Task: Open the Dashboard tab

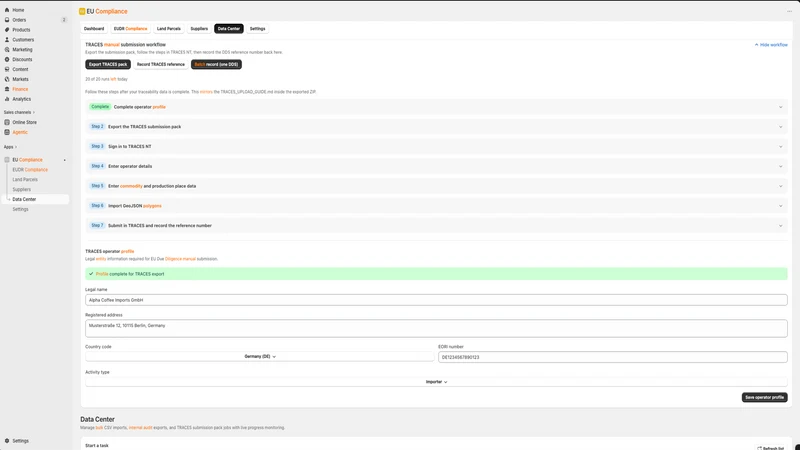Action: pos(94,29)
